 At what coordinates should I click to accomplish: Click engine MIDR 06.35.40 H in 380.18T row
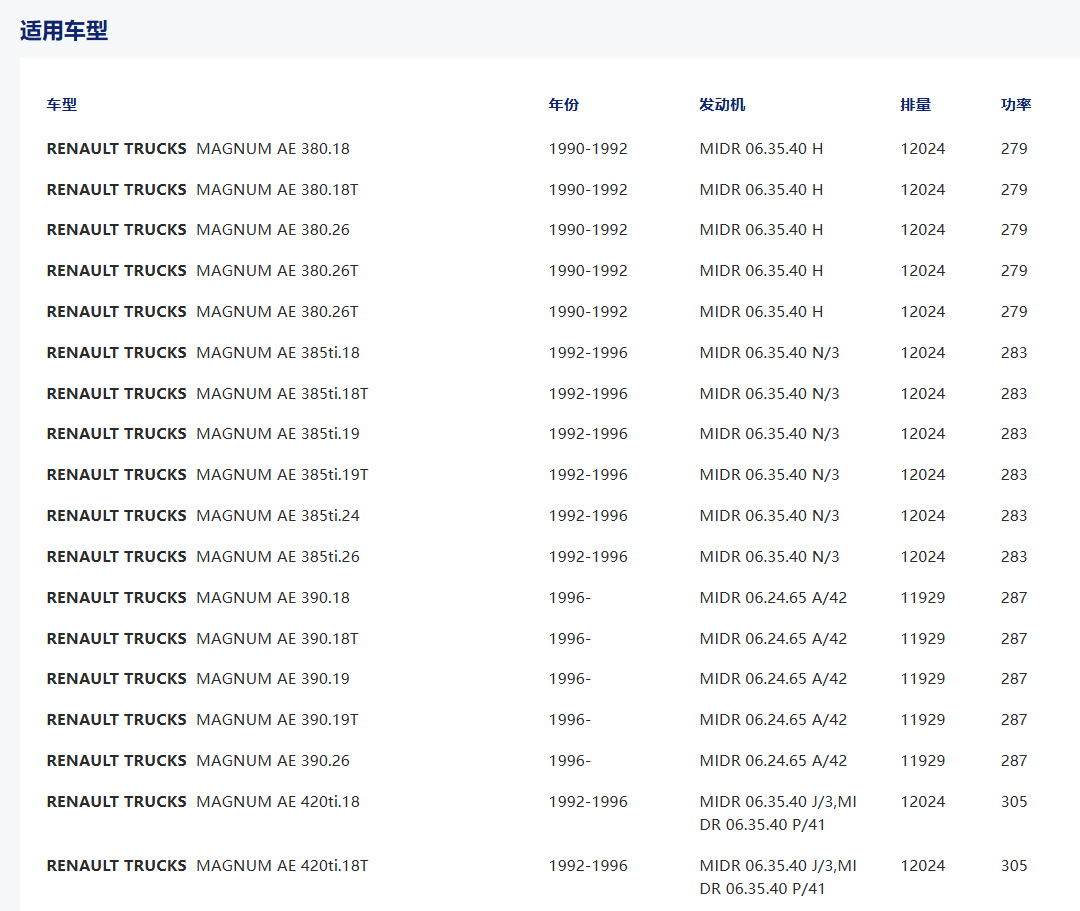pos(761,189)
